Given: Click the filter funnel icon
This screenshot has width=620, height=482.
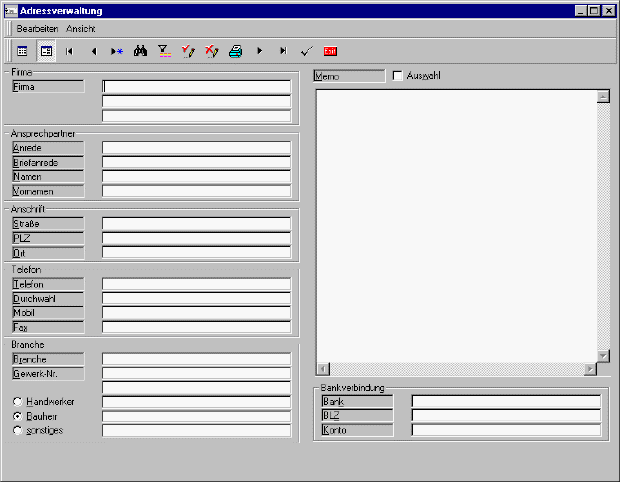Looking at the screenshot, I should [x=164, y=50].
